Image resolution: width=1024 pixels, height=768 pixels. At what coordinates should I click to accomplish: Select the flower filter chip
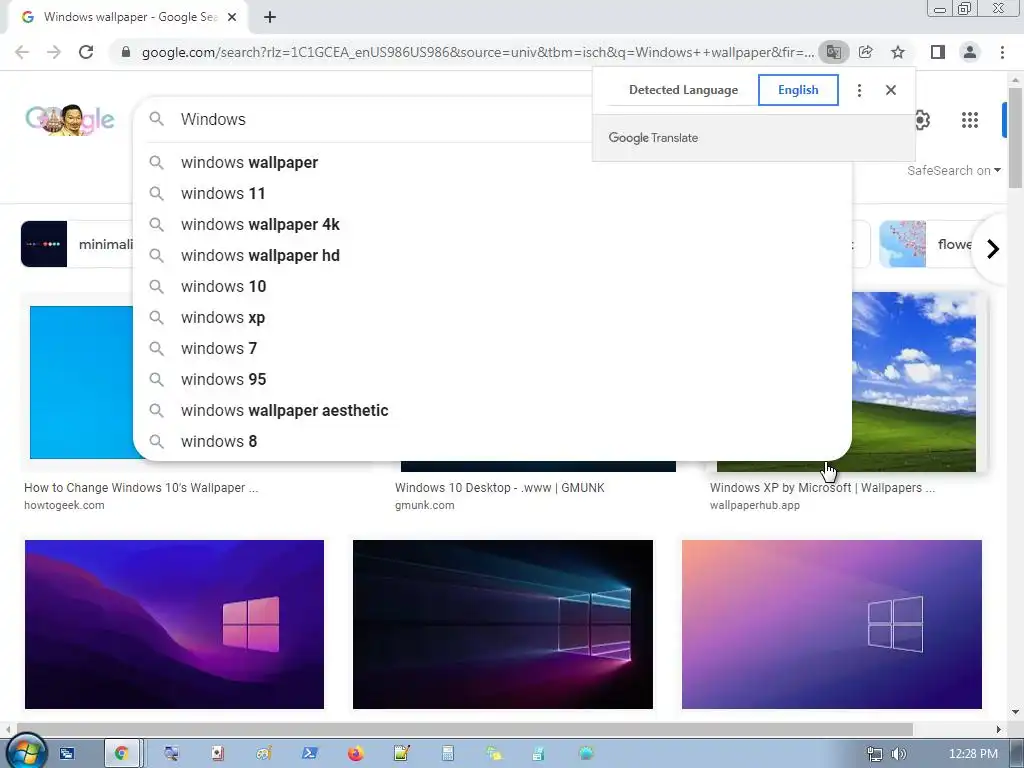click(927, 244)
